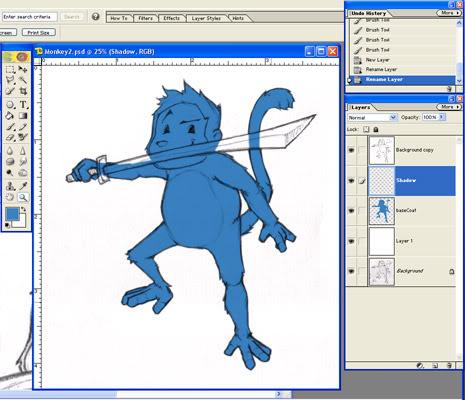
Task: Select the Sponge tool
Action: (x=10, y=162)
